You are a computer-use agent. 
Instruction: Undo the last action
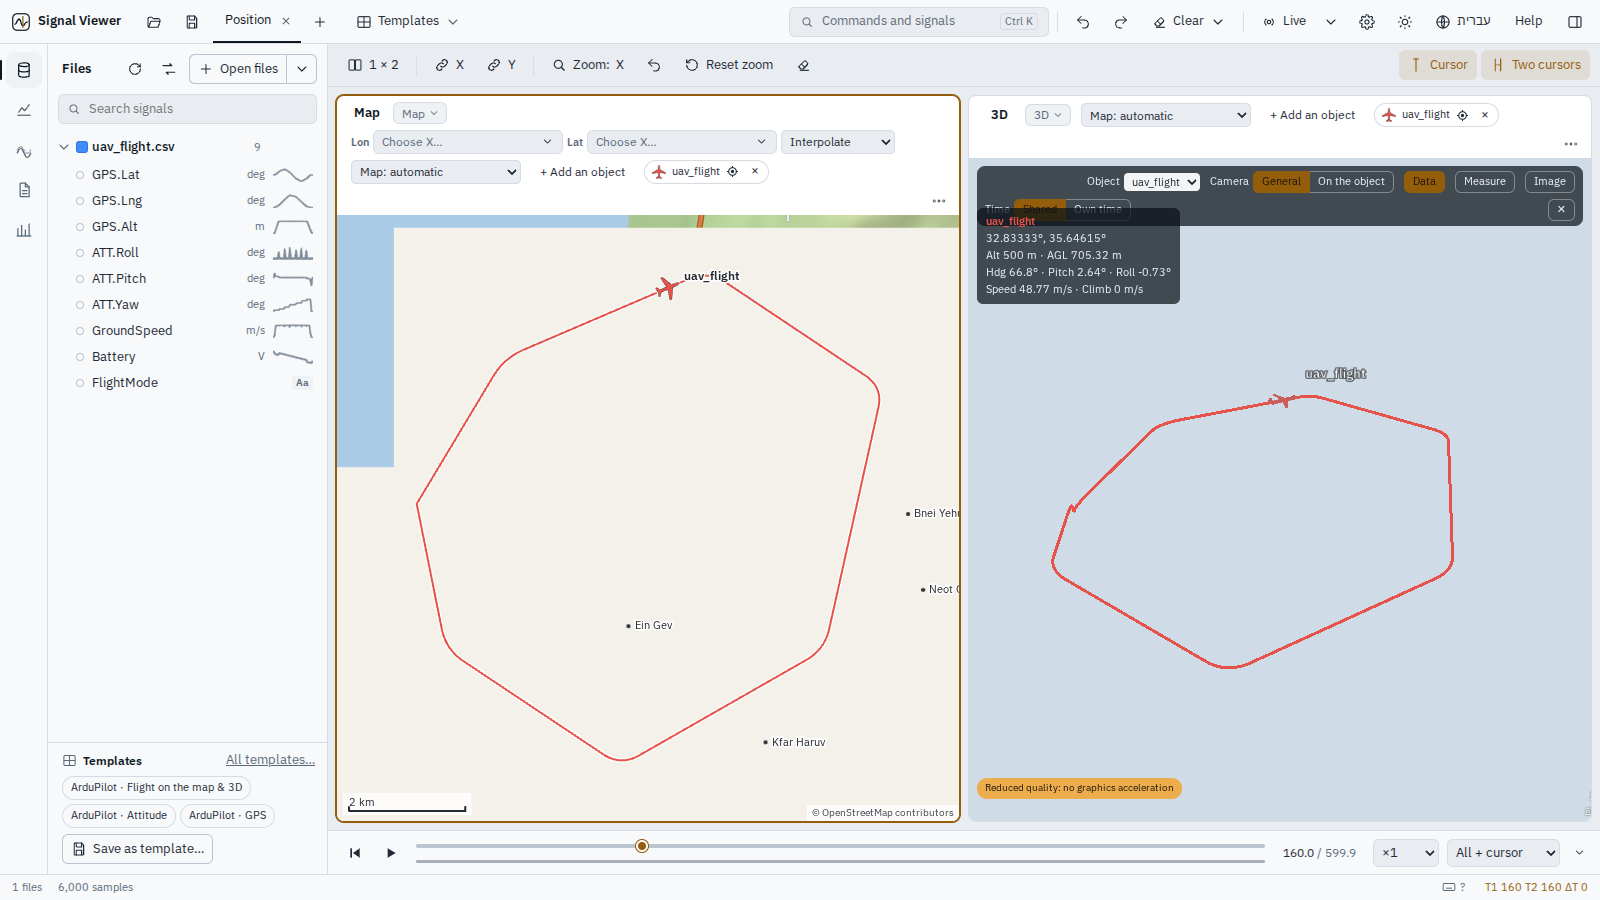tap(1083, 21)
